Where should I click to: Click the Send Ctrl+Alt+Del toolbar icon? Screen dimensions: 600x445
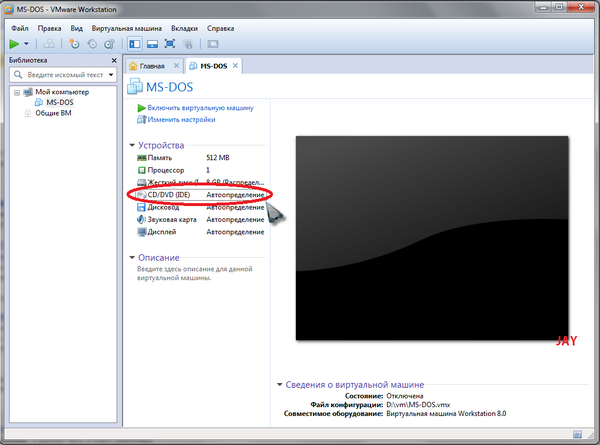click(x=49, y=44)
